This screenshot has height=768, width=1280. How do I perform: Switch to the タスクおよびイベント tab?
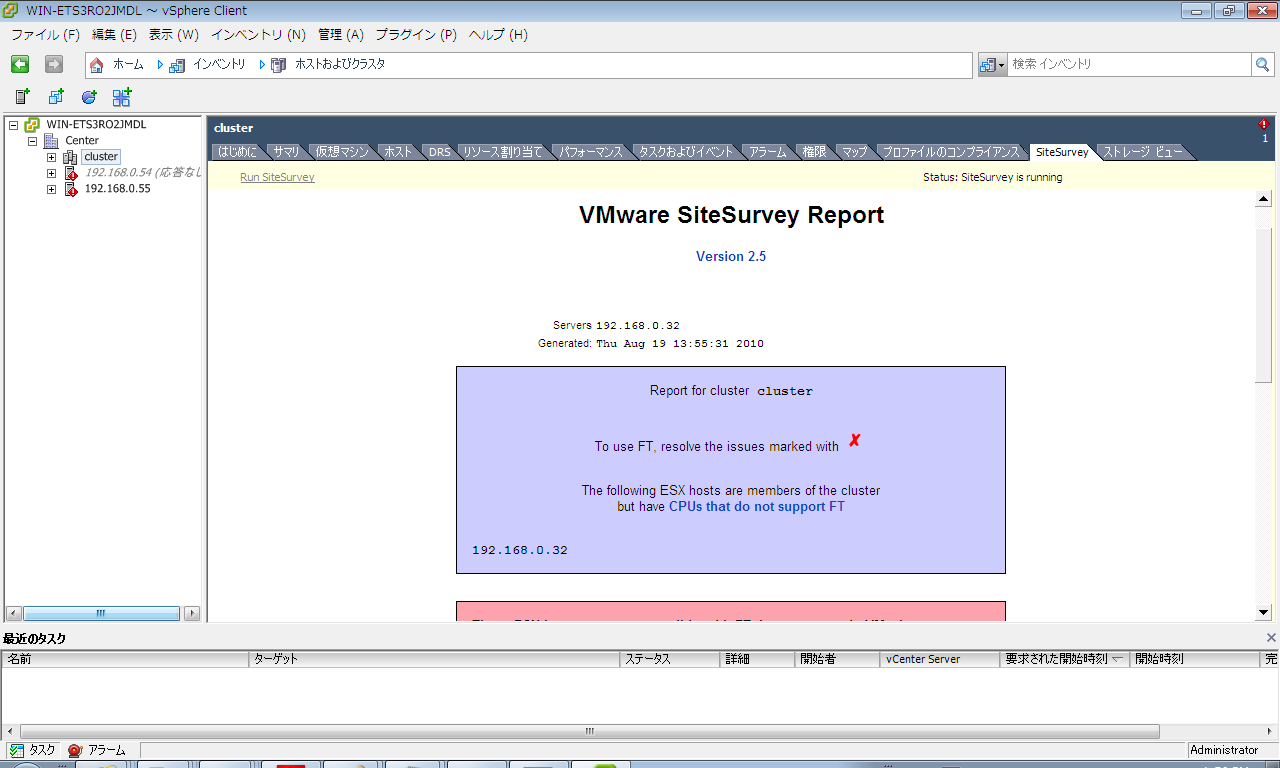click(x=686, y=152)
